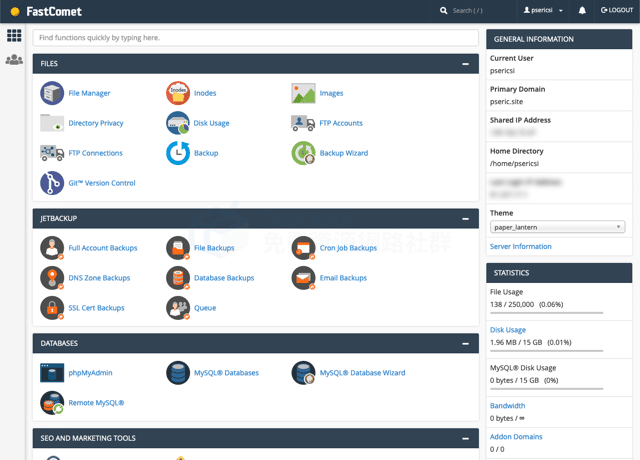Click the Statistics panel header
Image resolution: width=640 pixels, height=460 pixels.
tap(559, 273)
